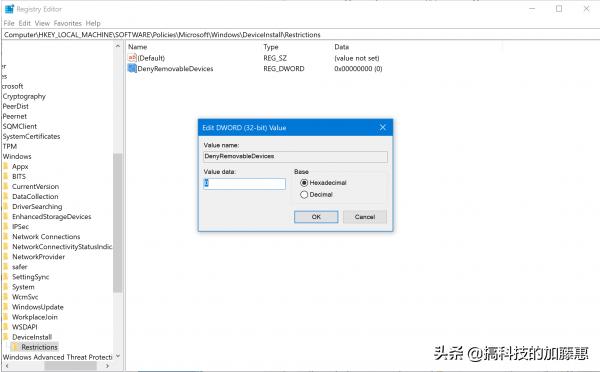Click the tree vertical scrollbar thumb
The height and width of the screenshot is (372, 600).
coord(118,223)
